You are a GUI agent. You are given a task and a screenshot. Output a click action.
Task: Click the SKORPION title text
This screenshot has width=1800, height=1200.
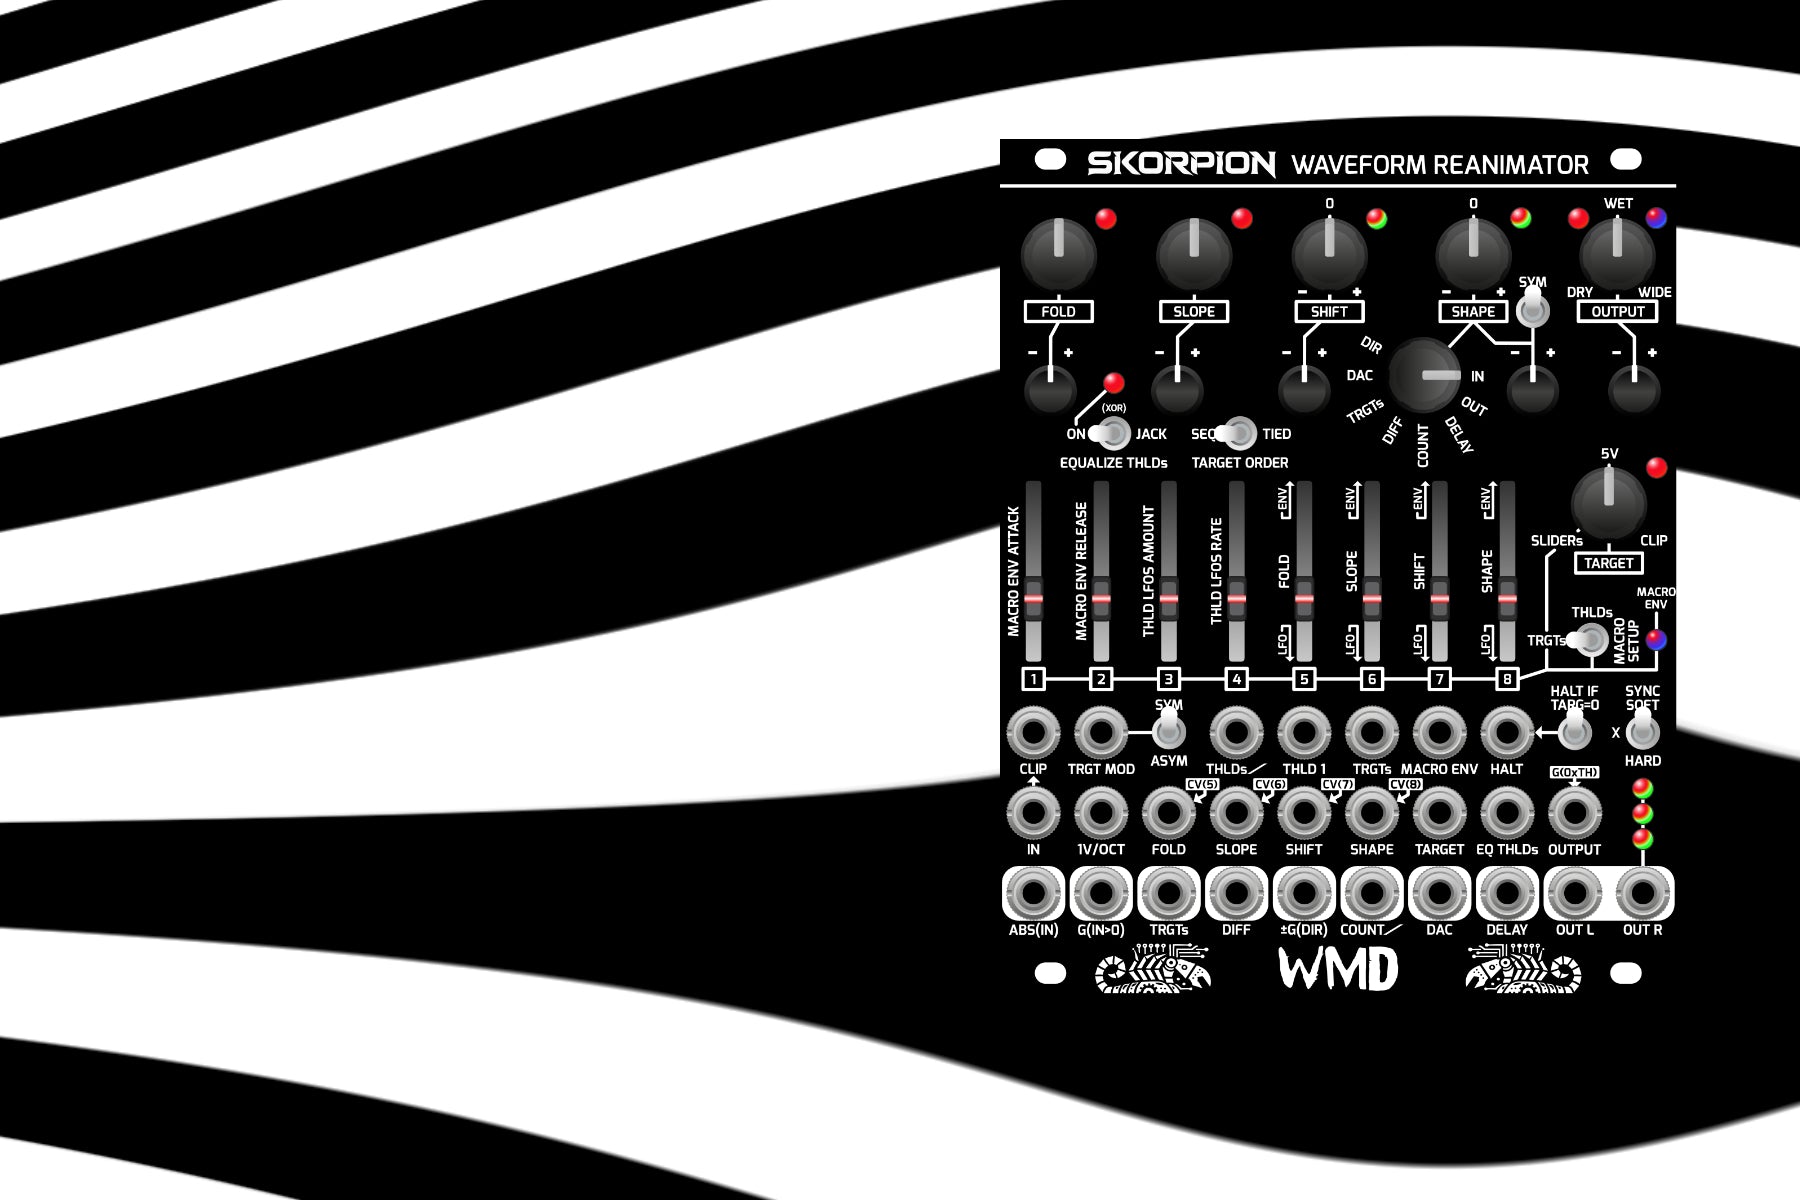click(x=1181, y=163)
